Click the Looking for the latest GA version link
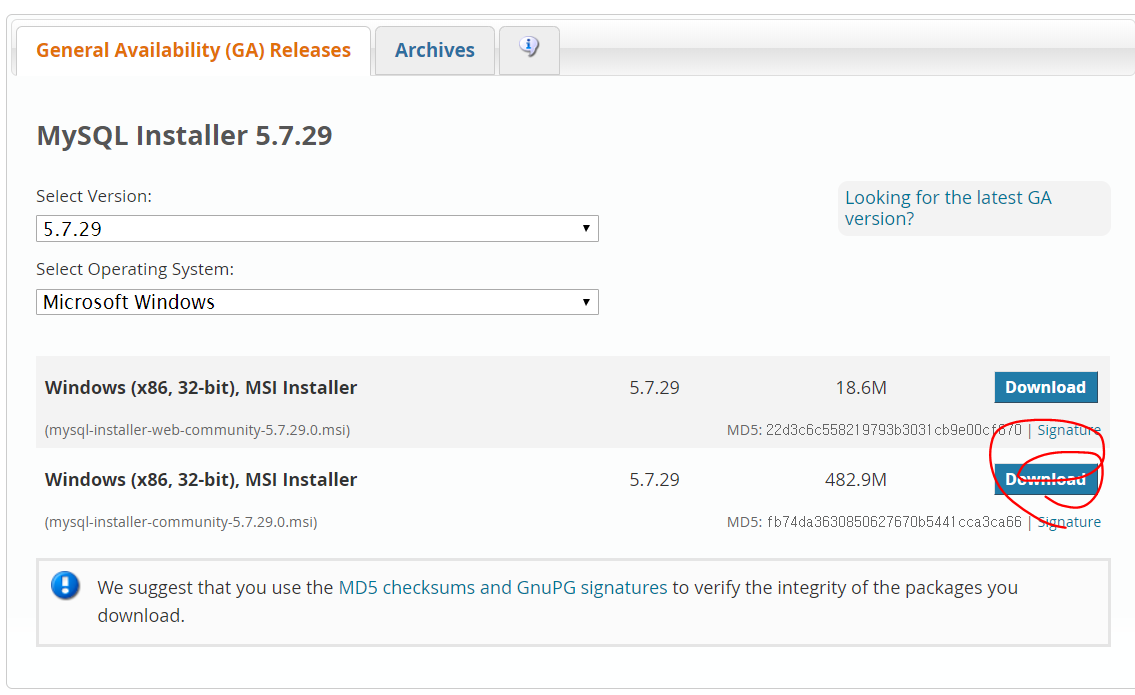1135x695 pixels. click(948, 208)
